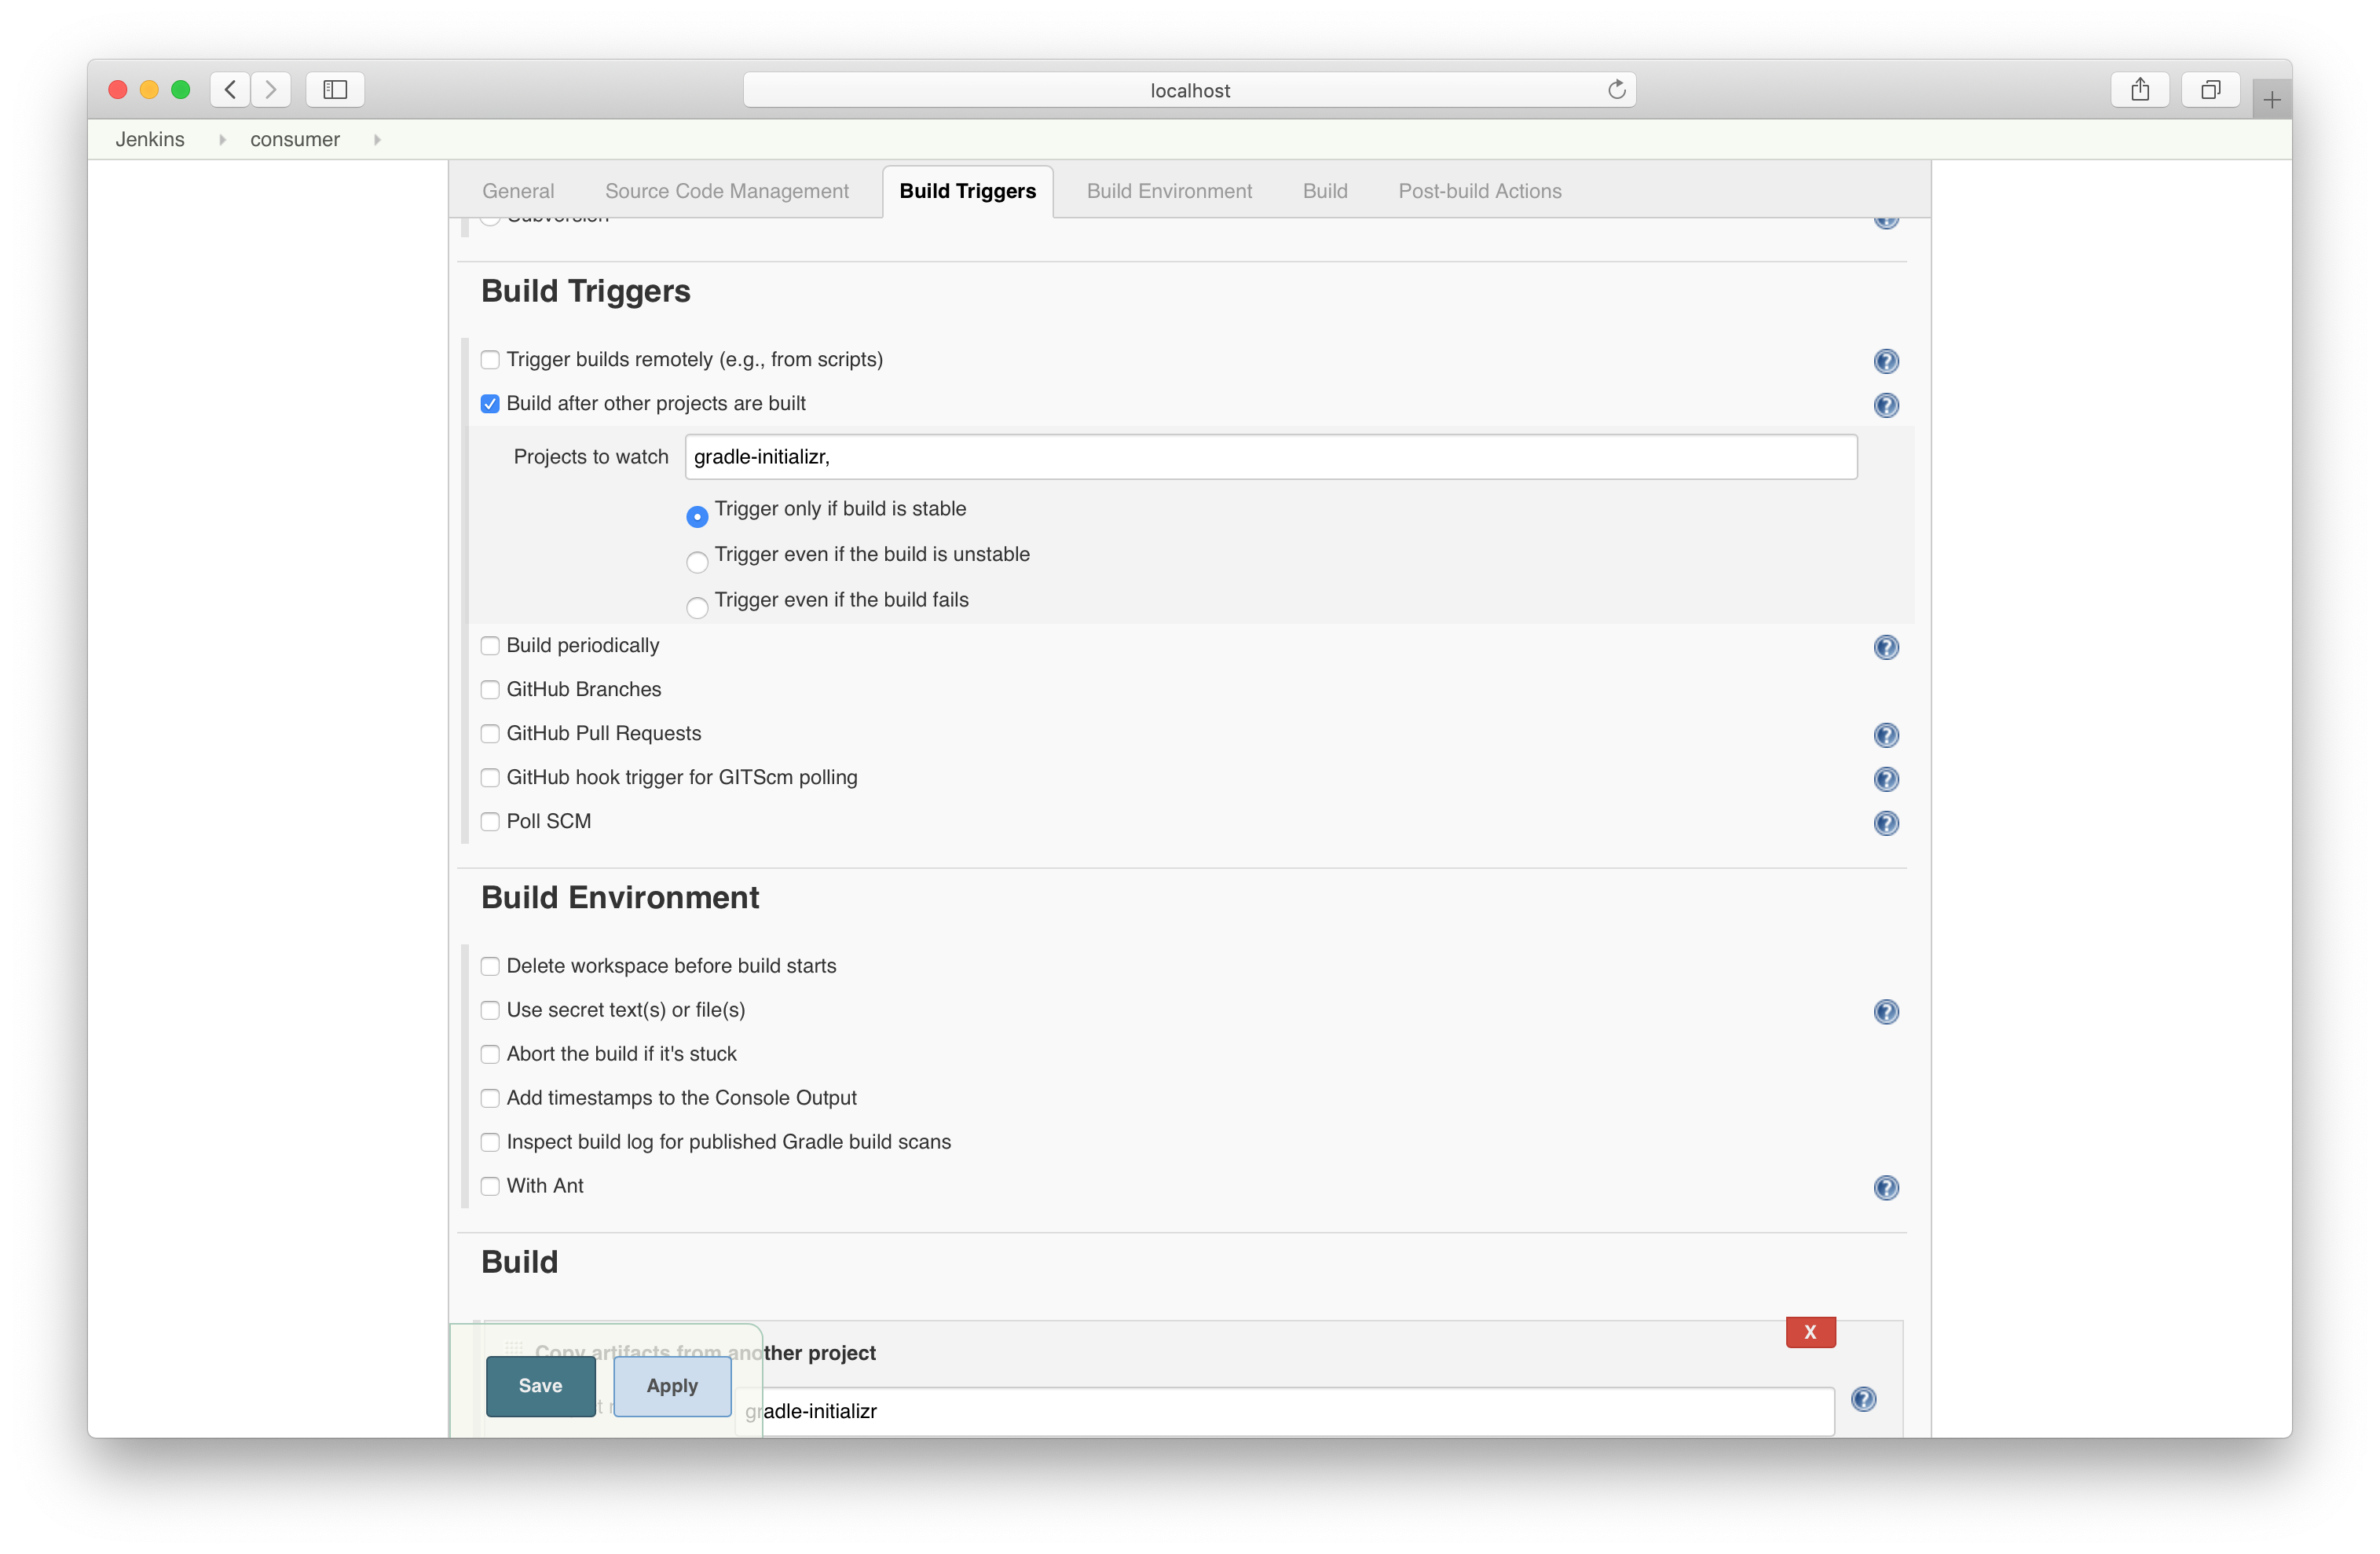The height and width of the screenshot is (1554, 2380).
Task: Uncheck Build after other projects are built
Action: tap(490, 404)
